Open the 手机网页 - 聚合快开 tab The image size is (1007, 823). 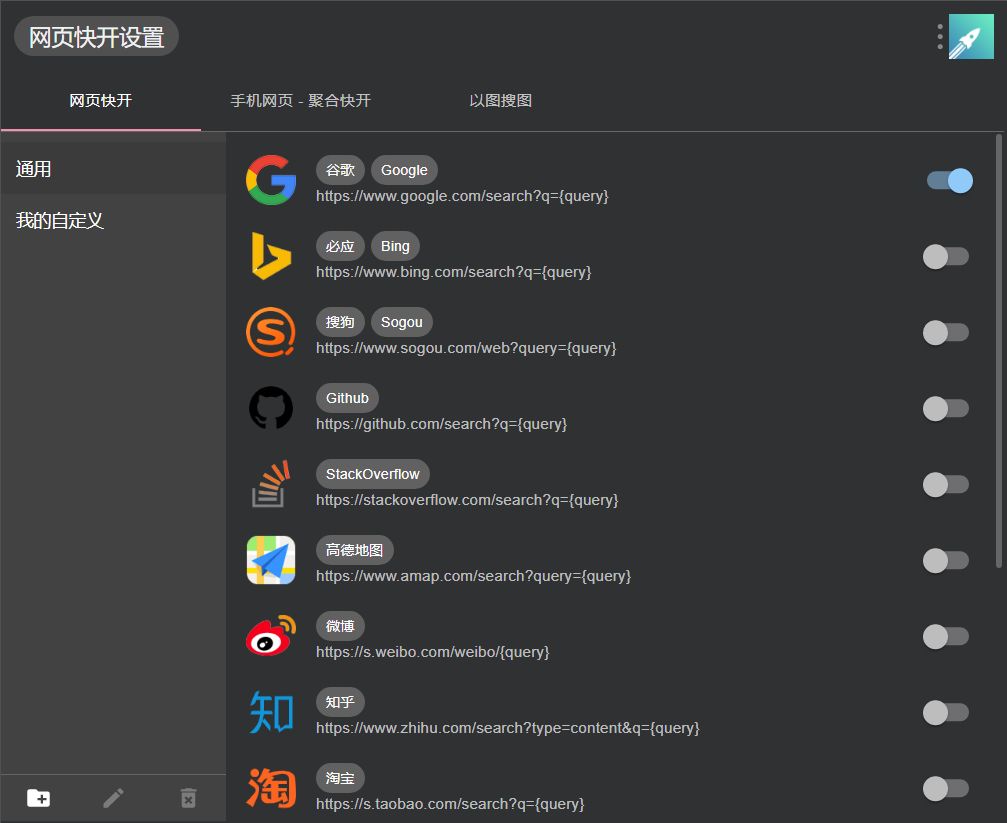pos(301,101)
